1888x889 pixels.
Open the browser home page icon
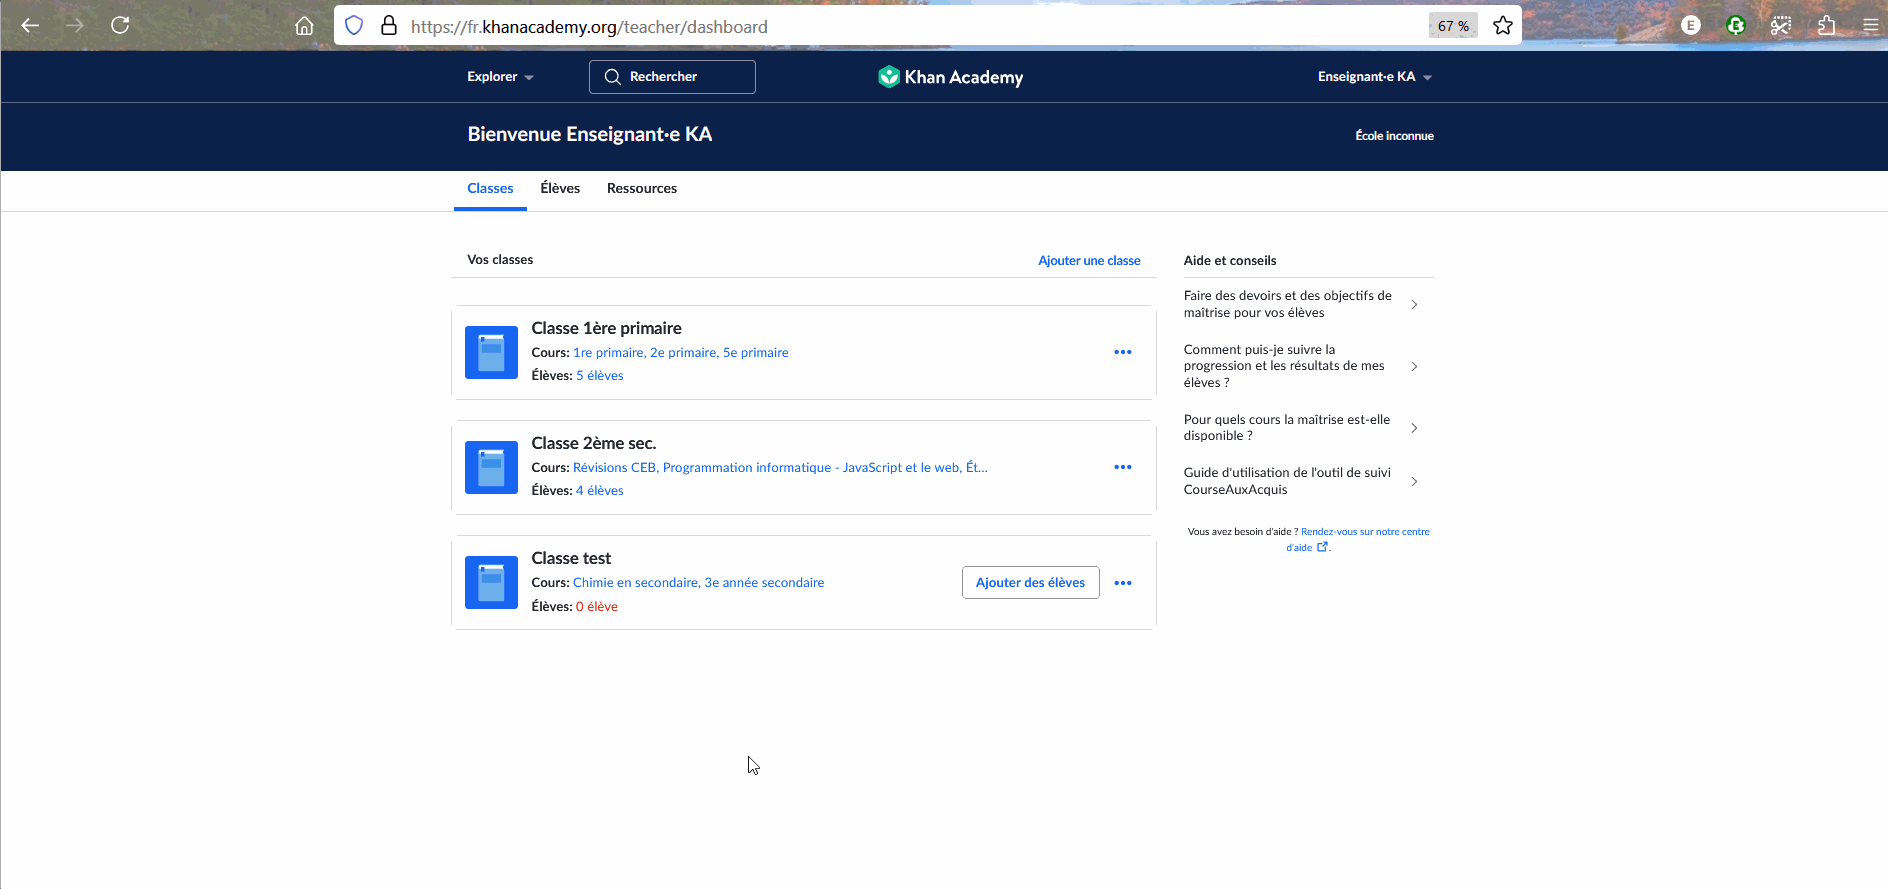point(304,26)
